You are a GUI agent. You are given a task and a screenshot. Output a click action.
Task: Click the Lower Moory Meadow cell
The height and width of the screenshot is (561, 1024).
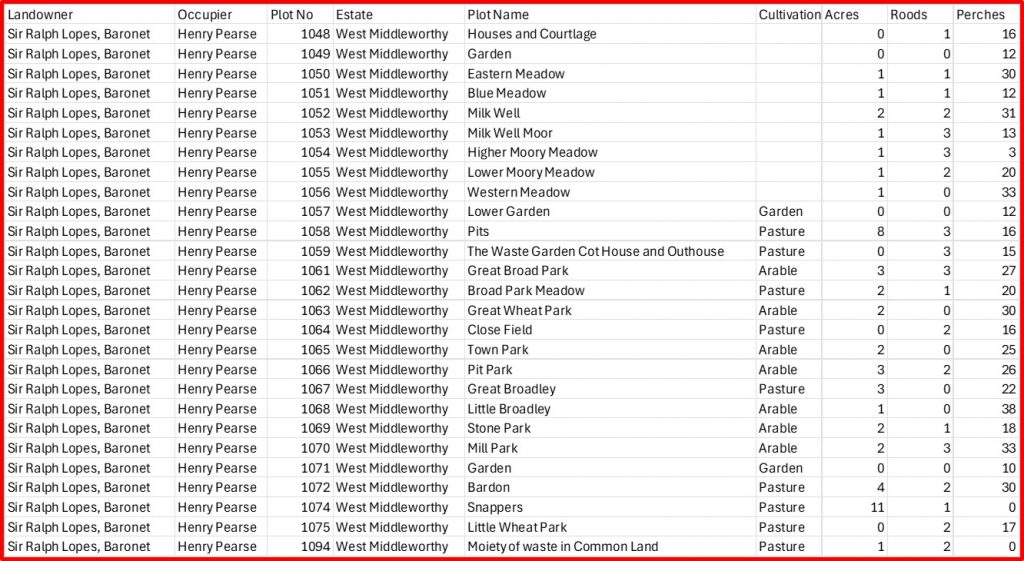click(611, 172)
